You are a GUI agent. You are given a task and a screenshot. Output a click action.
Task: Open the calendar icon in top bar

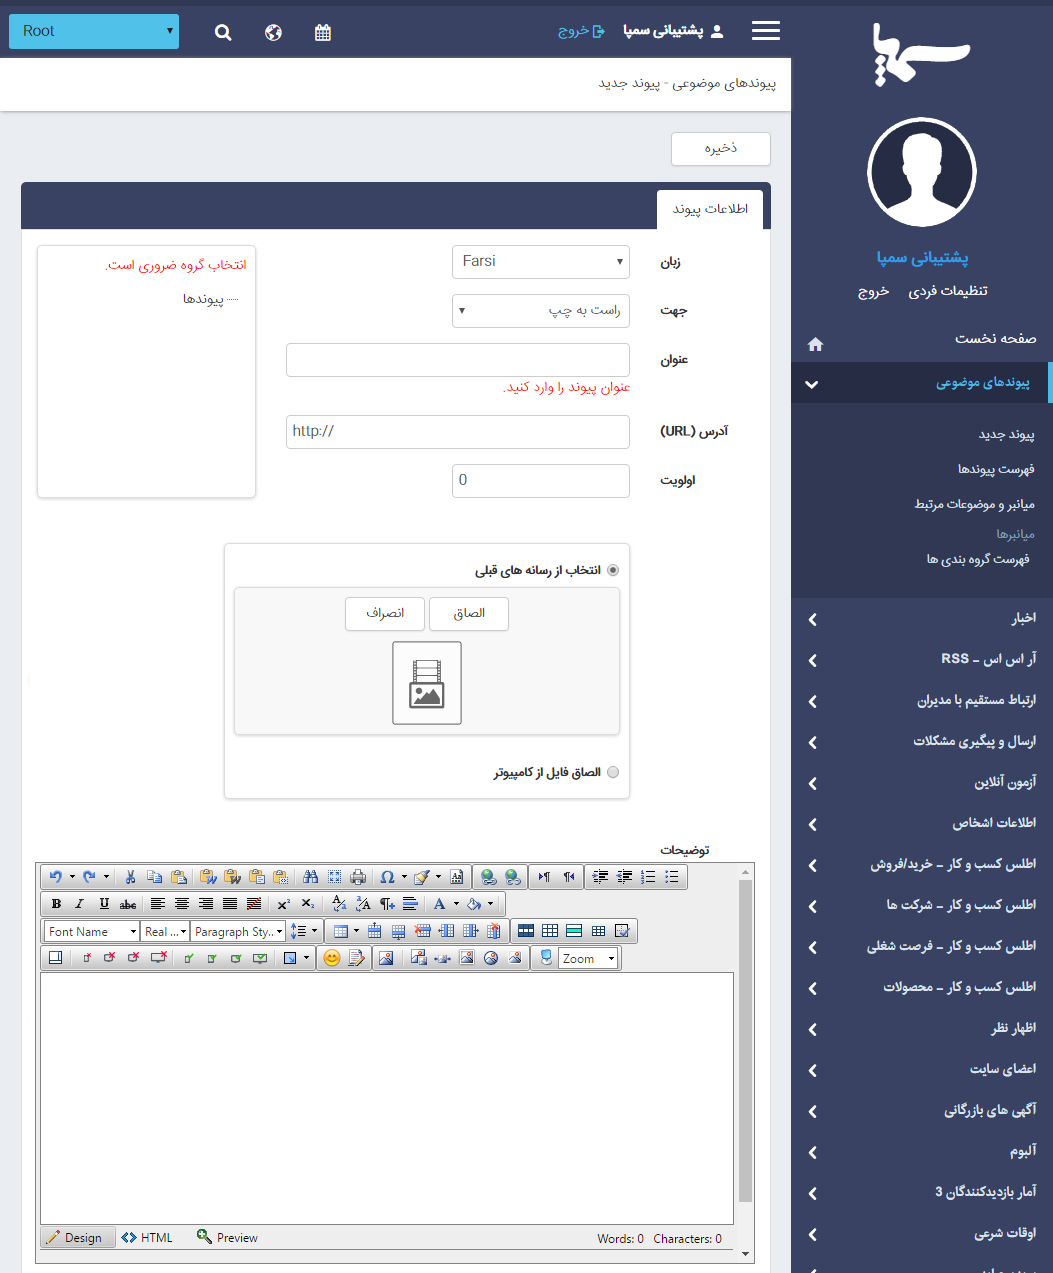[x=322, y=32]
